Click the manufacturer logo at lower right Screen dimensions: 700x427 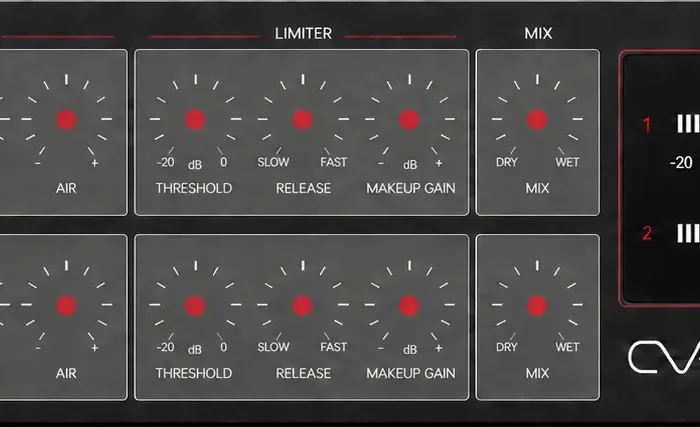point(664,357)
